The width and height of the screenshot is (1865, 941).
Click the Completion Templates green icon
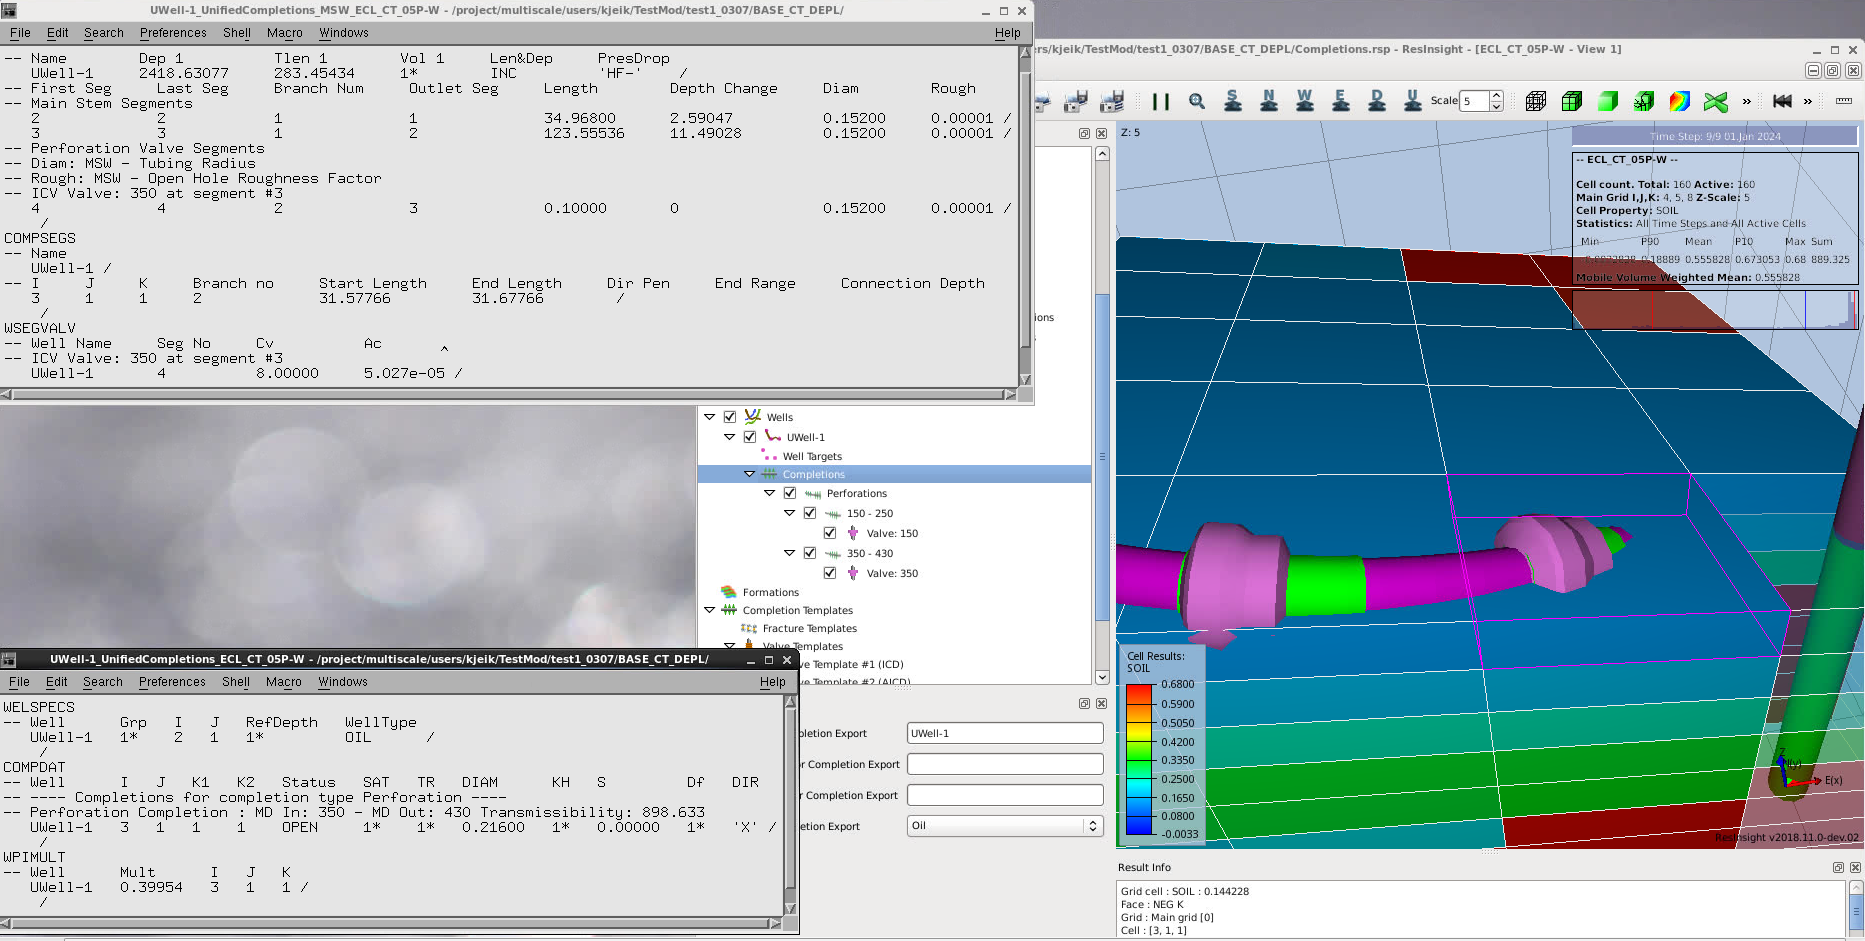coord(729,610)
